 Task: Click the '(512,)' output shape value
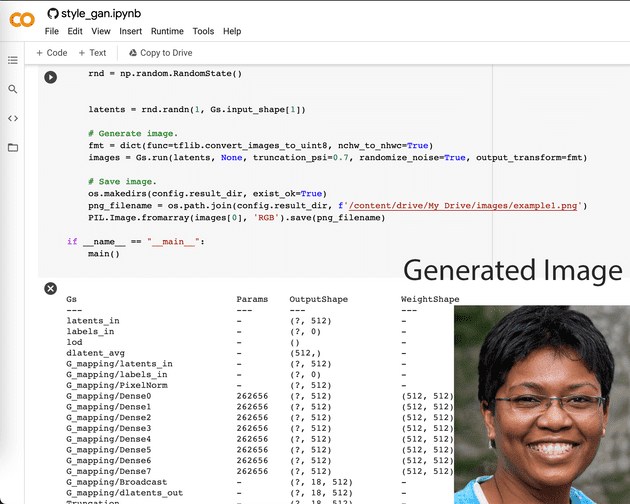305,353
